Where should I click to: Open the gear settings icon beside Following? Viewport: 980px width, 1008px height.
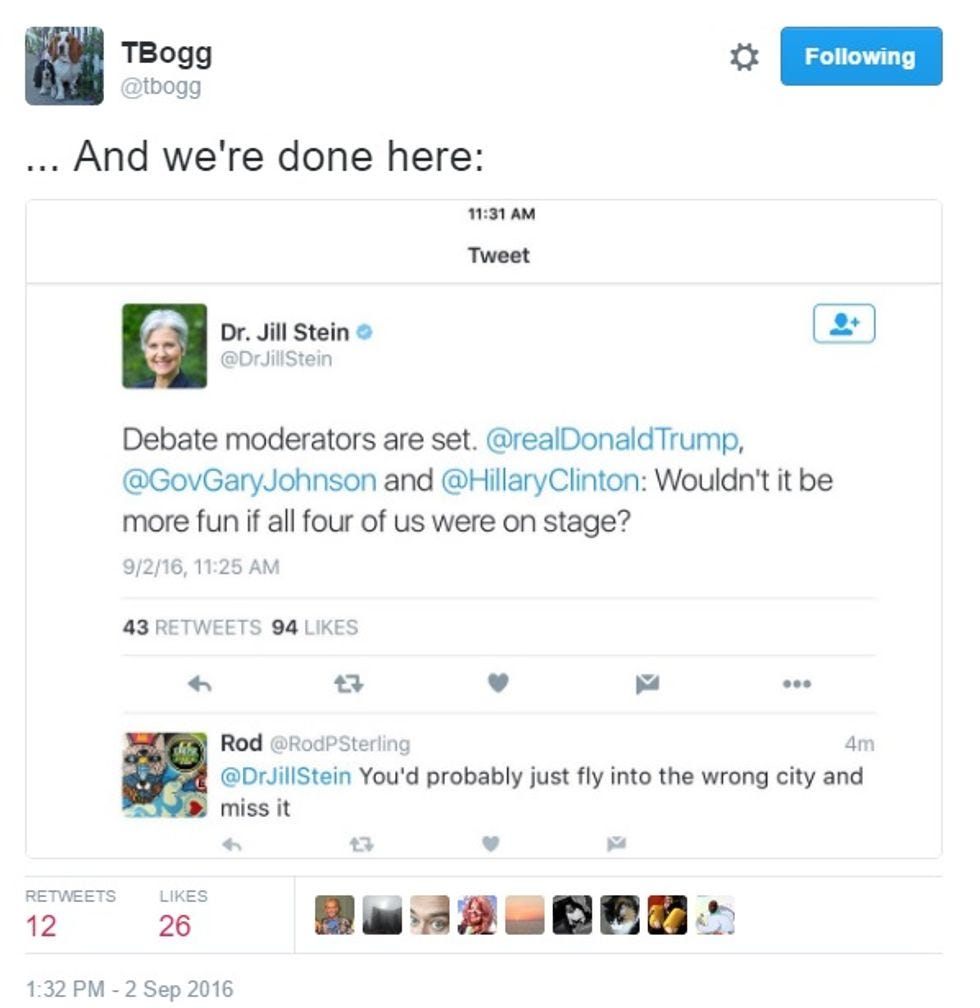tap(744, 57)
